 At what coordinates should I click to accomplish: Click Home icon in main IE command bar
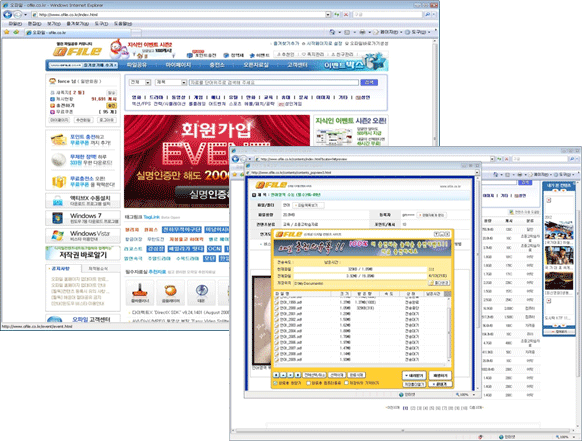(x=332, y=32)
